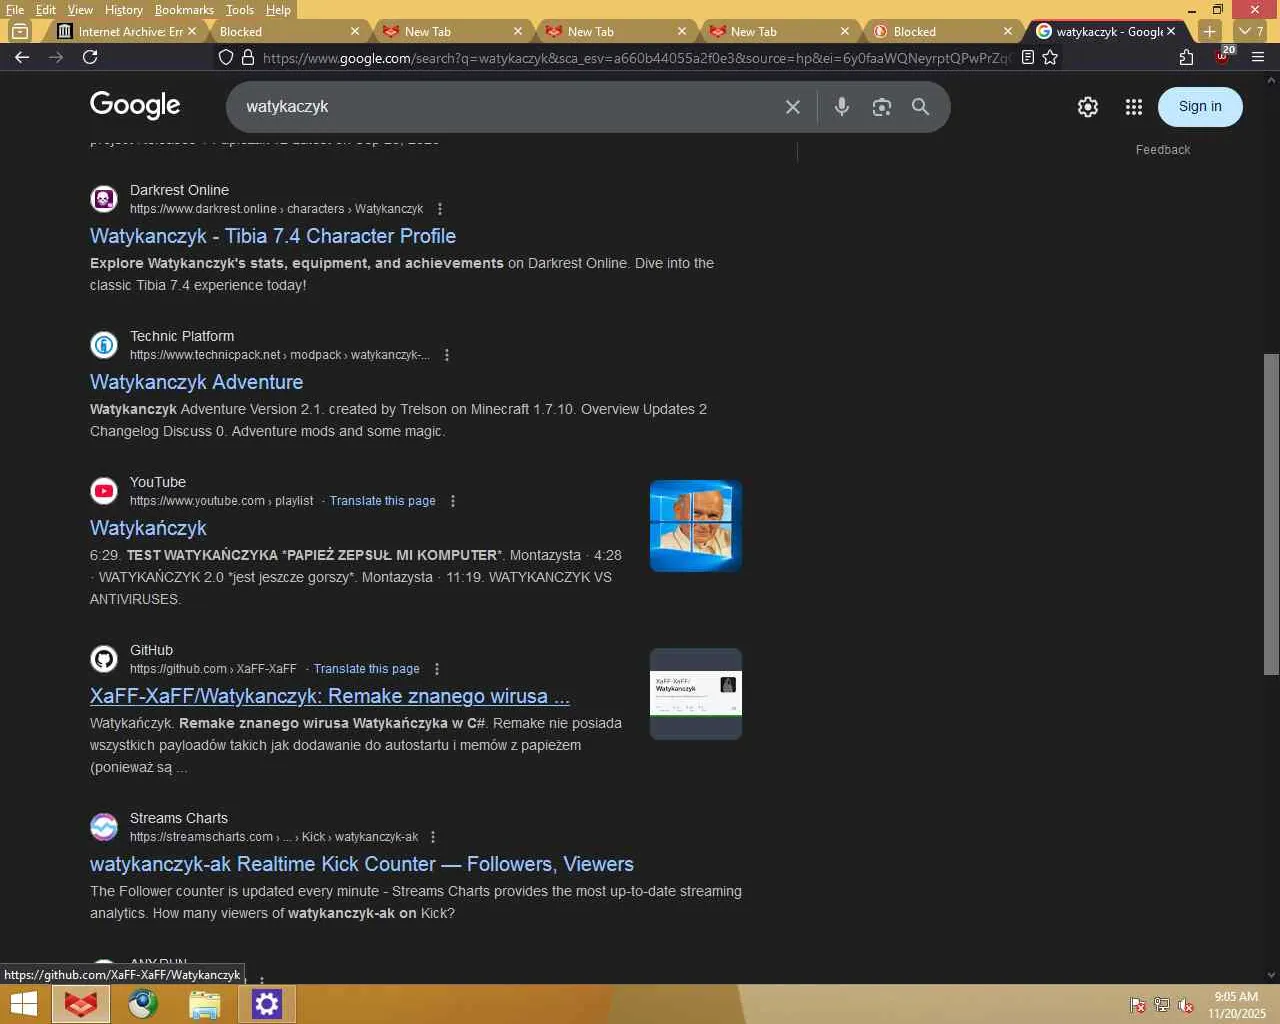Clear the search box with the X icon

793,107
